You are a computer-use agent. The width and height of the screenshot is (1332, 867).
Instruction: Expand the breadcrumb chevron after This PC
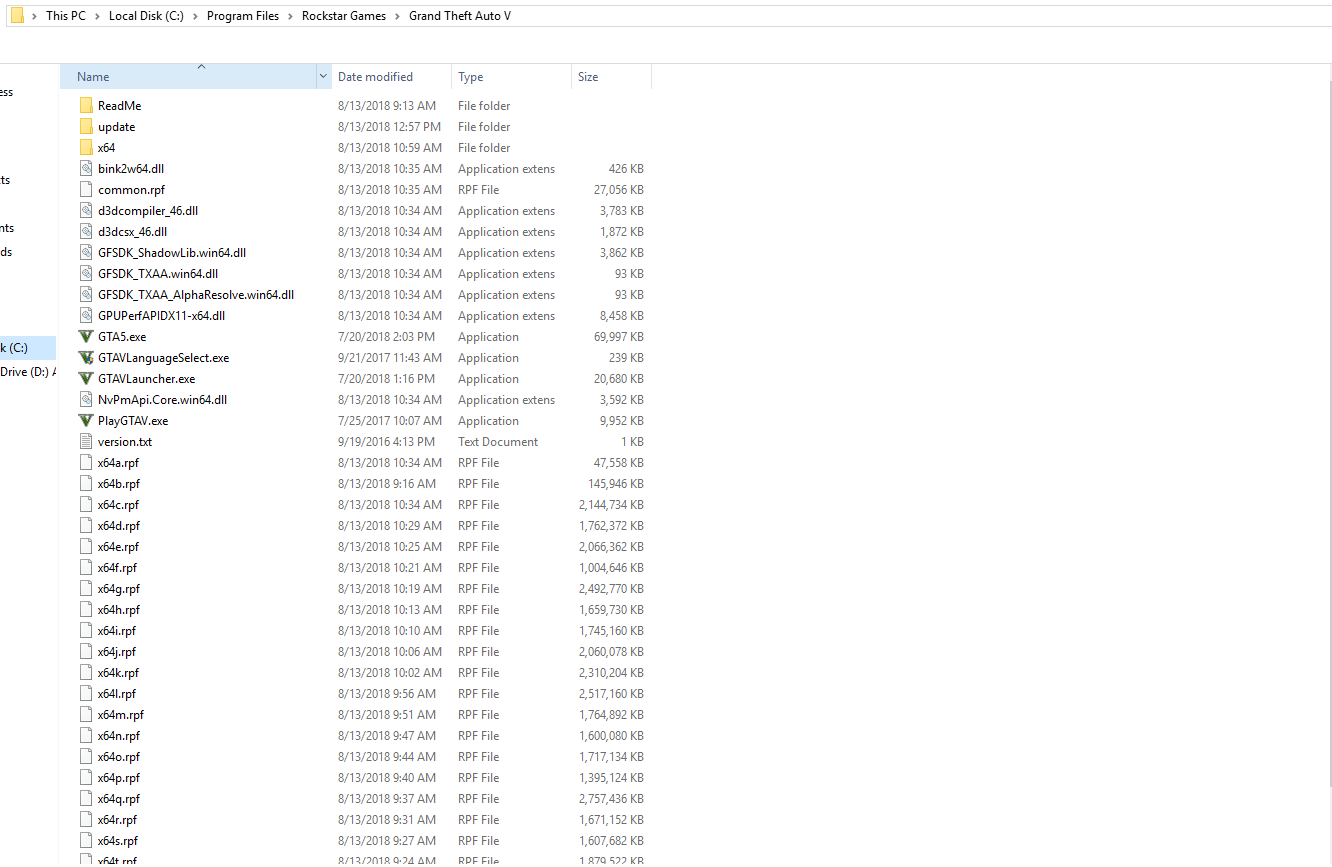coord(98,16)
